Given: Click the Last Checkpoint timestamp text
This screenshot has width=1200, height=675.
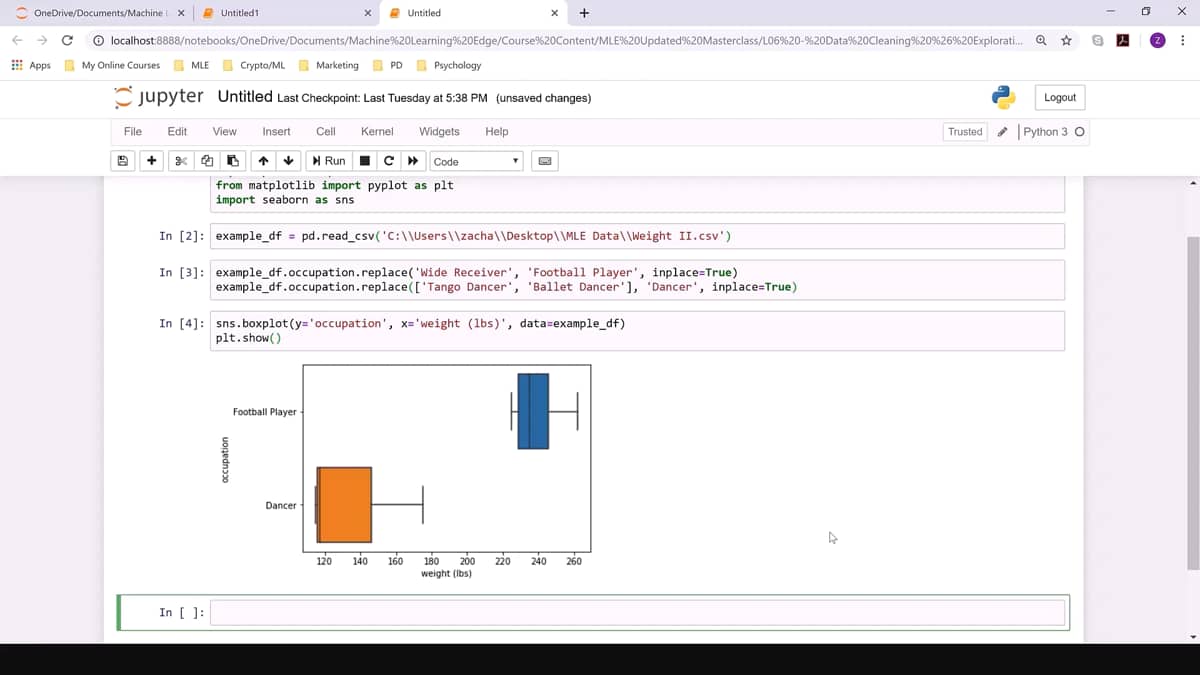Looking at the screenshot, I should click(x=382, y=98).
